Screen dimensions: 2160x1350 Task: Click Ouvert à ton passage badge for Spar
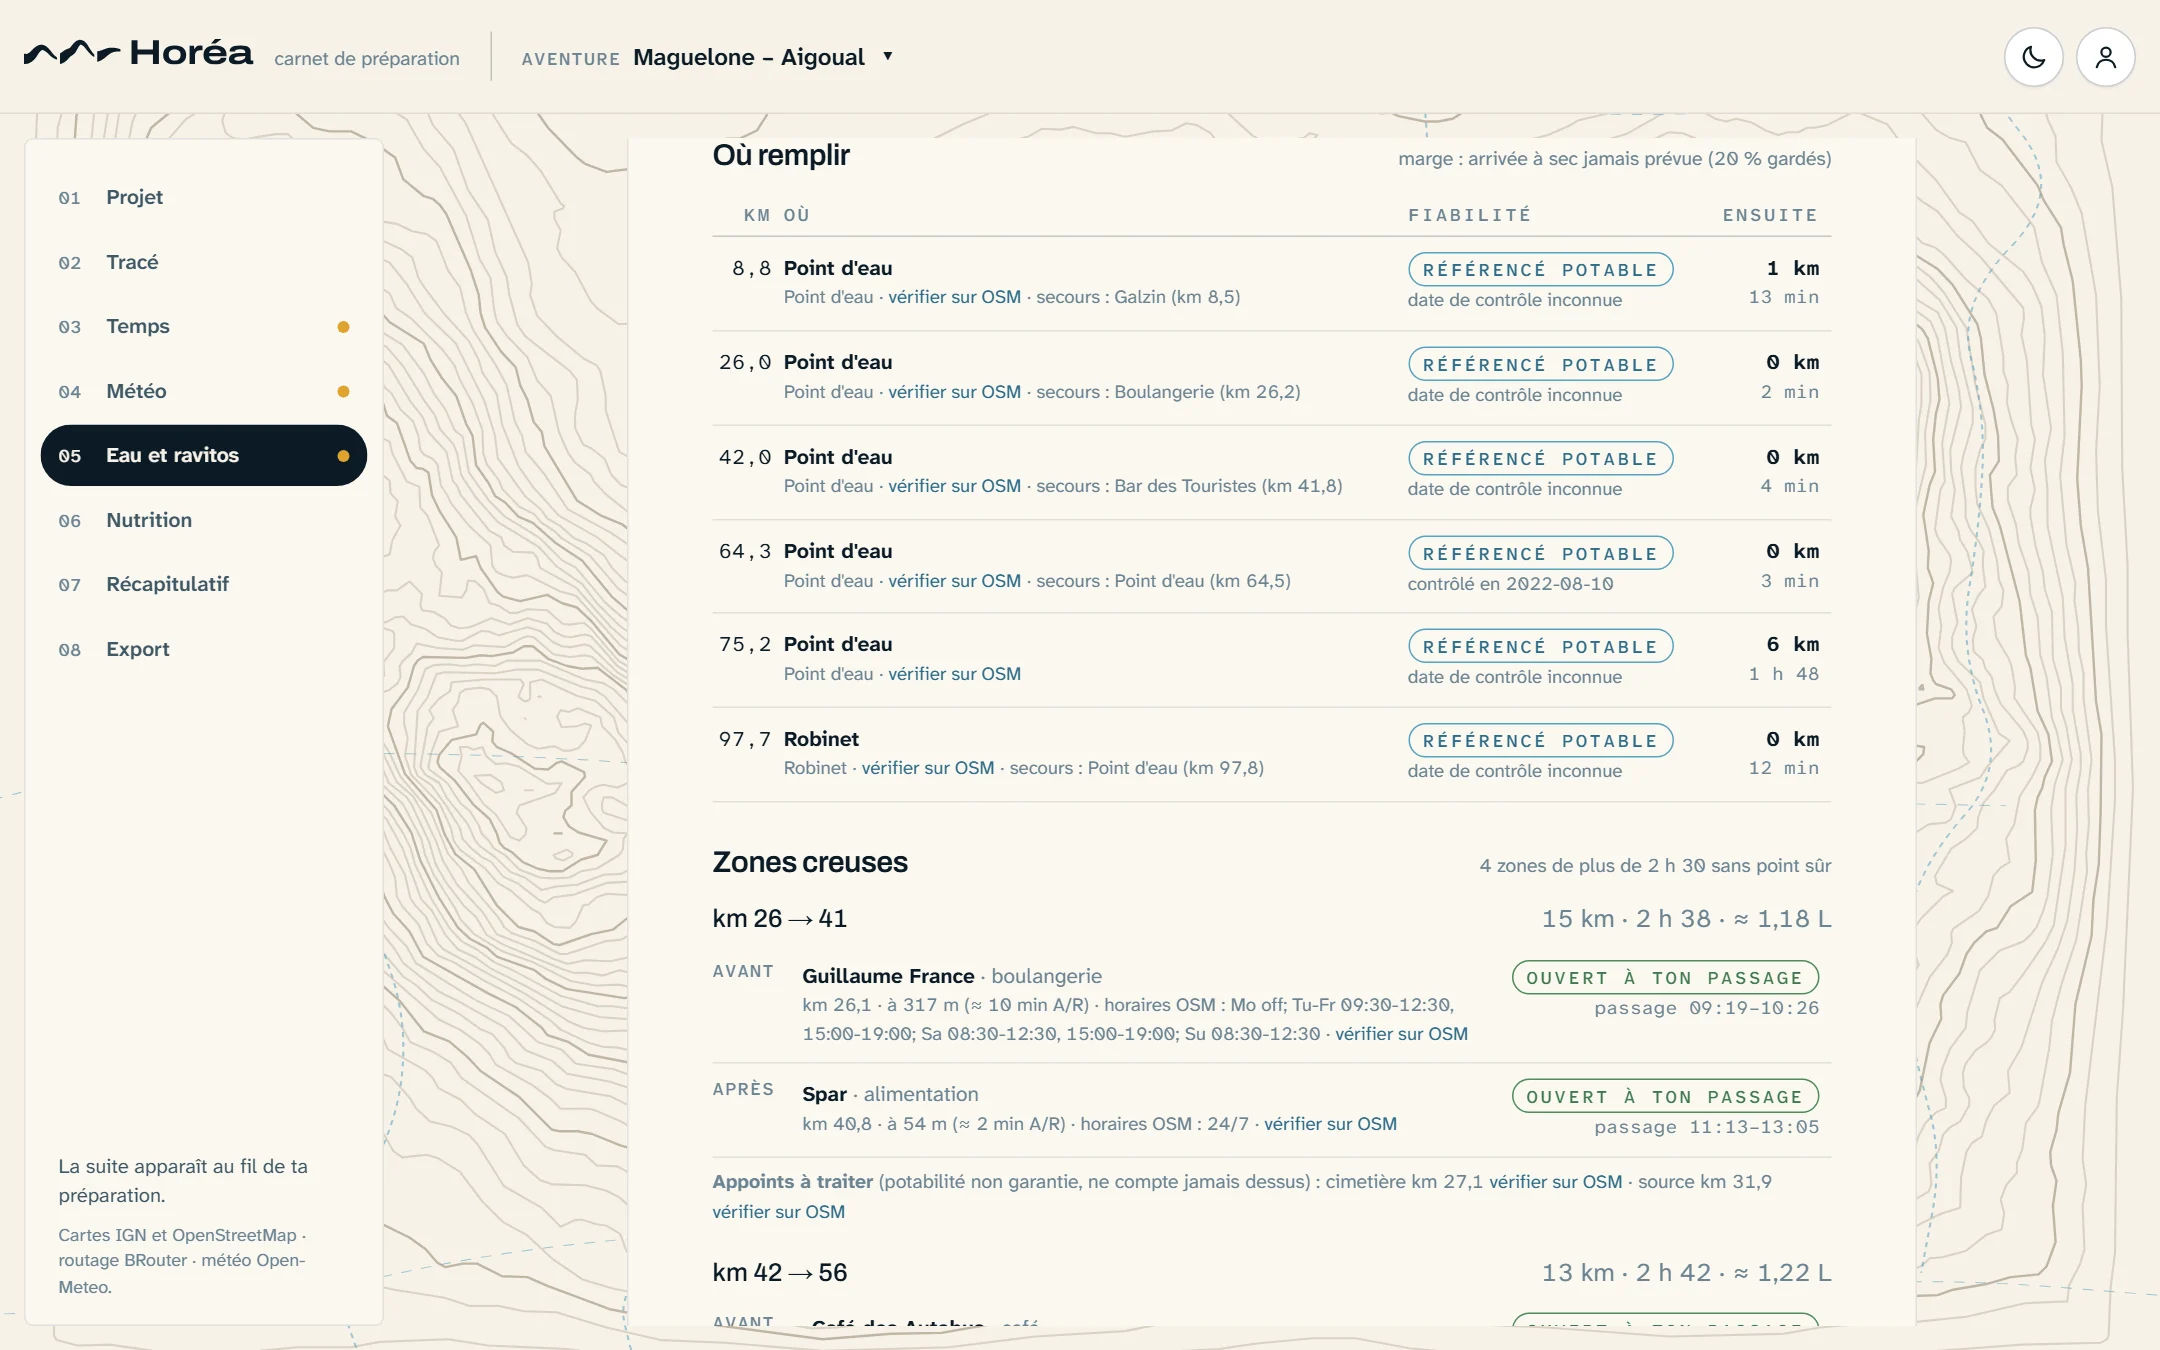point(1665,1096)
